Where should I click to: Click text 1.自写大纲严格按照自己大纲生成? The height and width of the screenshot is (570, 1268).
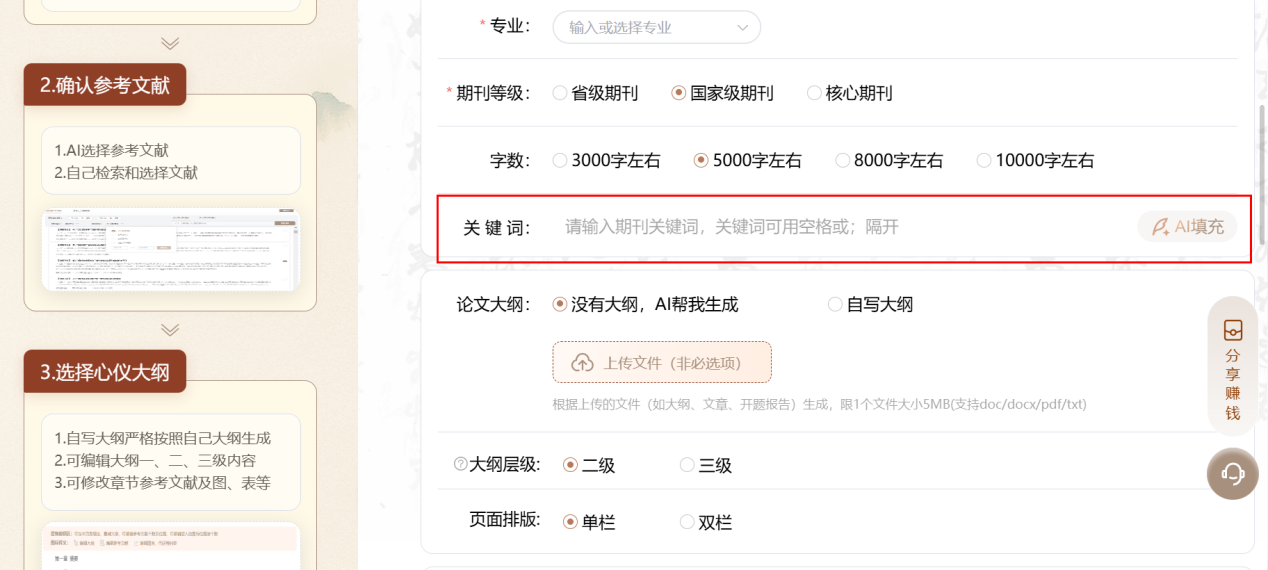click(x=162, y=438)
